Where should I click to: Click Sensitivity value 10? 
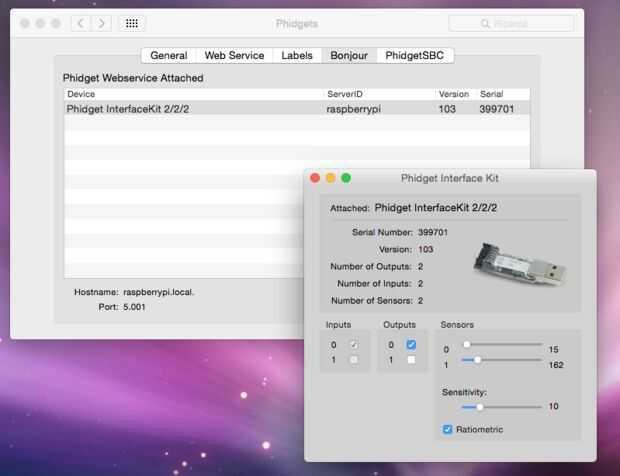[553, 406]
